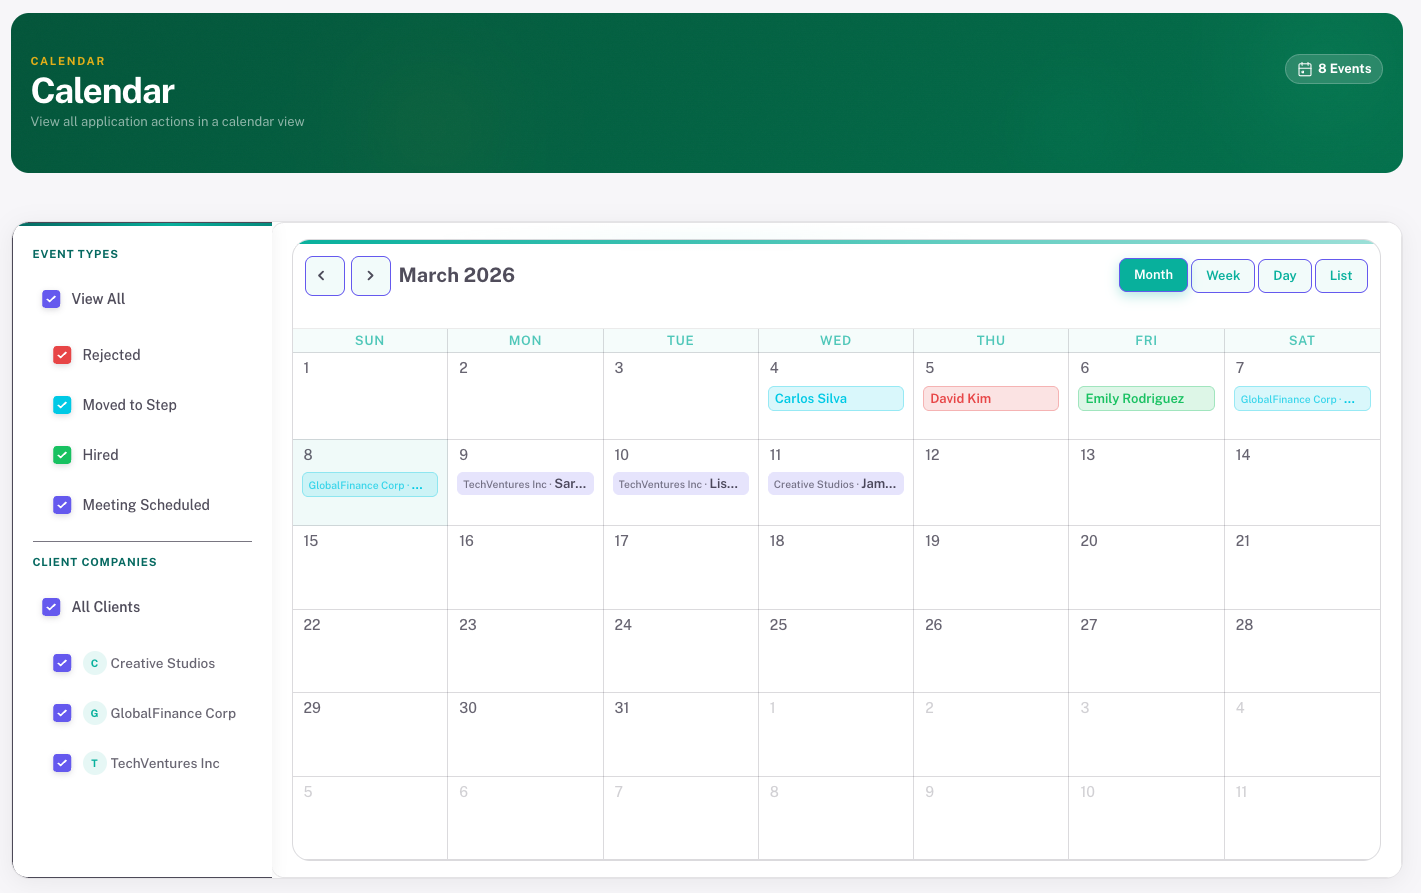Click the GlobalFinance Corp G avatar icon
The height and width of the screenshot is (893, 1421).
tap(94, 713)
